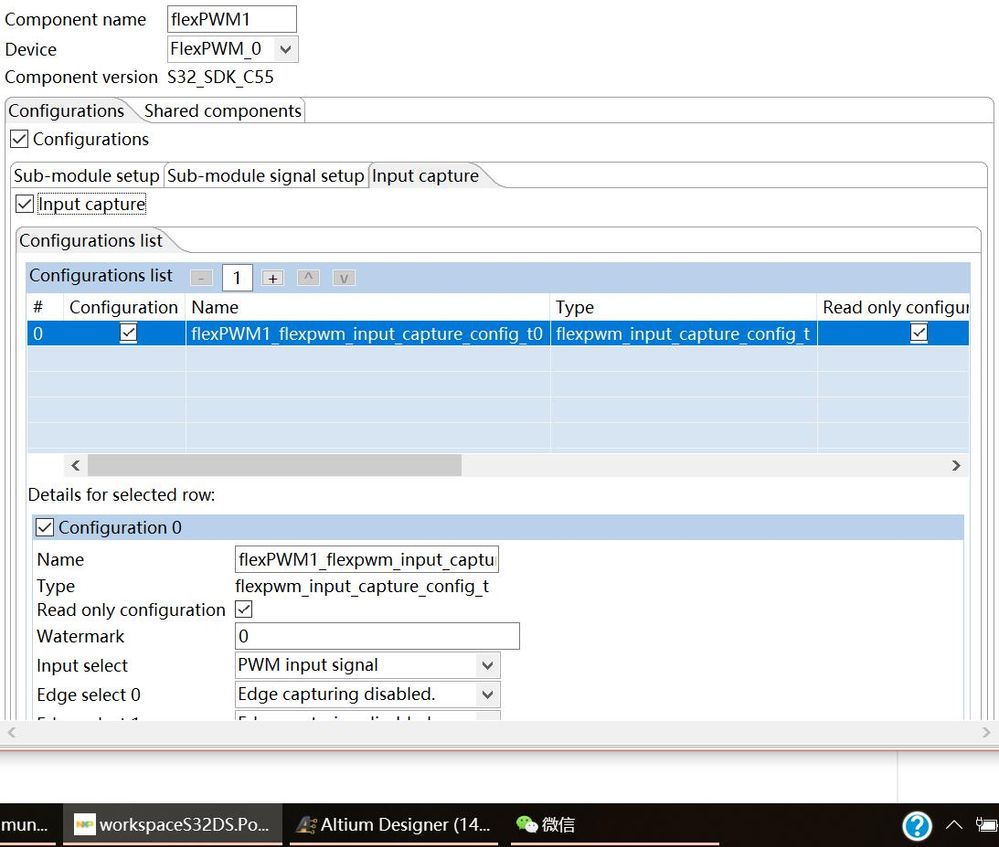Click the table scrollbar right arrow

point(956,465)
